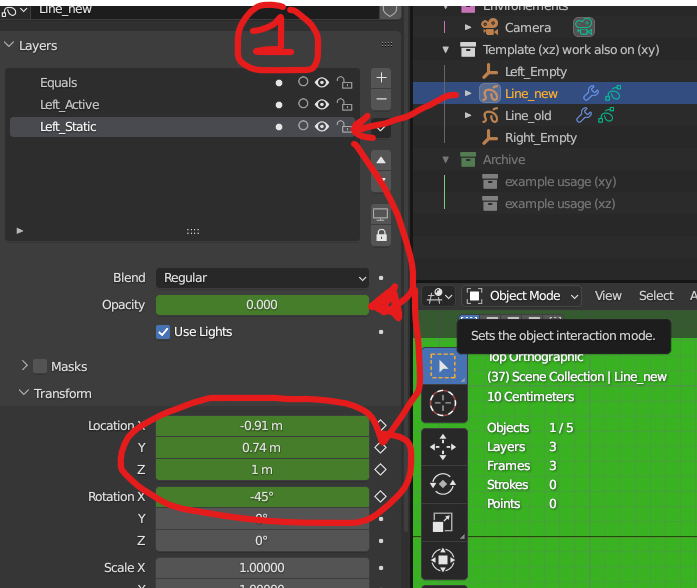This screenshot has height=588, width=697.
Task: Click the green effects icon on Line_new
Action: coord(613,93)
